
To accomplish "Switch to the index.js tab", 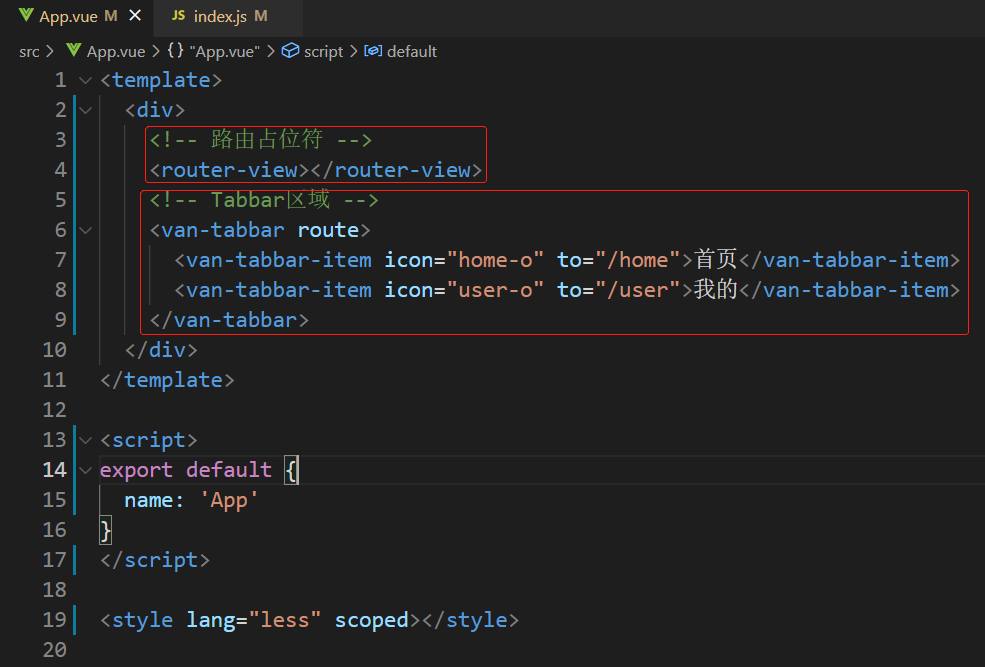I will click(x=219, y=16).
